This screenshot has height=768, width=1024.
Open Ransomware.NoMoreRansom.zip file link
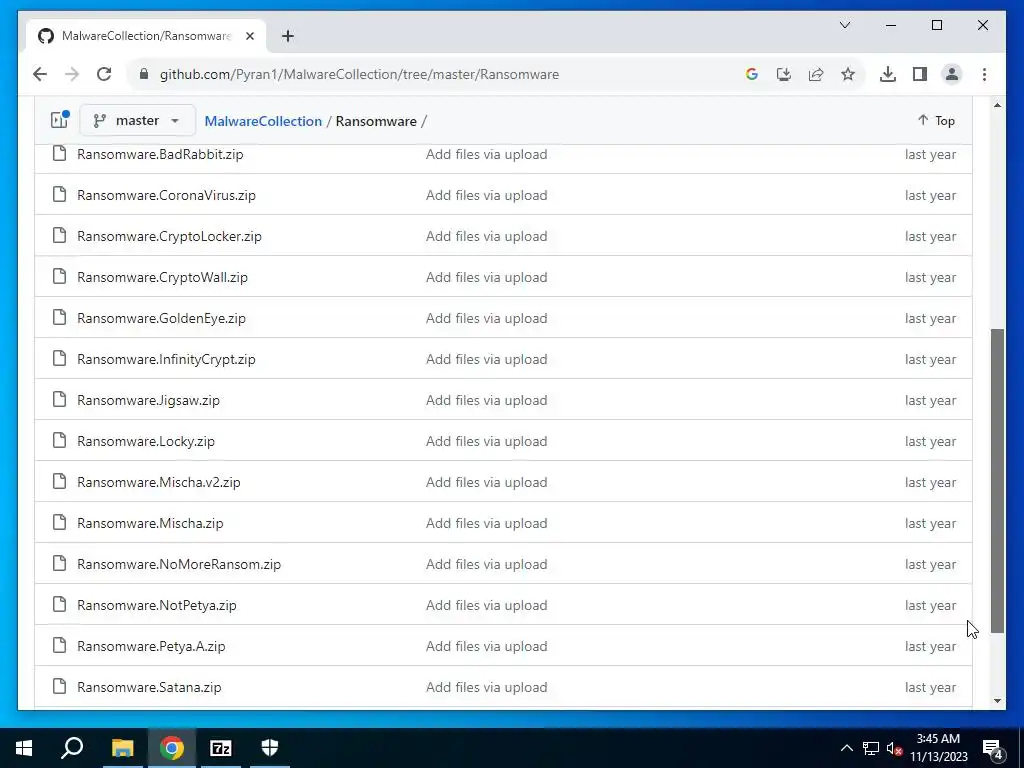click(x=179, y=564)
